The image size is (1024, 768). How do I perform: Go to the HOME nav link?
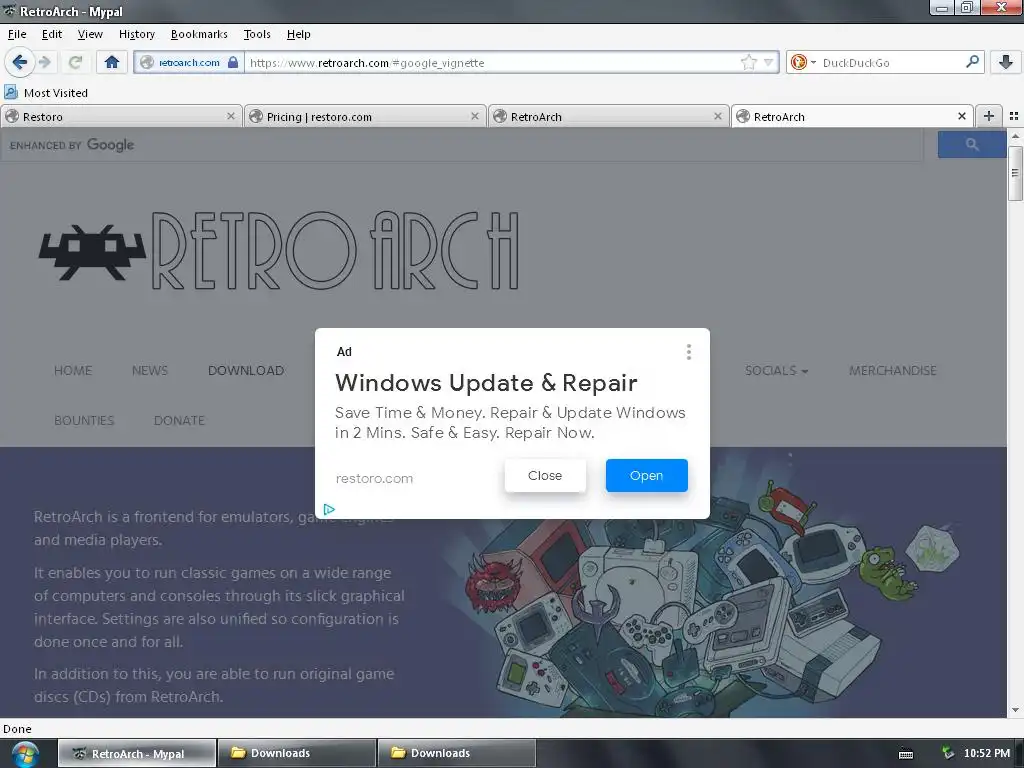pyautogui.click(x=72, y=370)
